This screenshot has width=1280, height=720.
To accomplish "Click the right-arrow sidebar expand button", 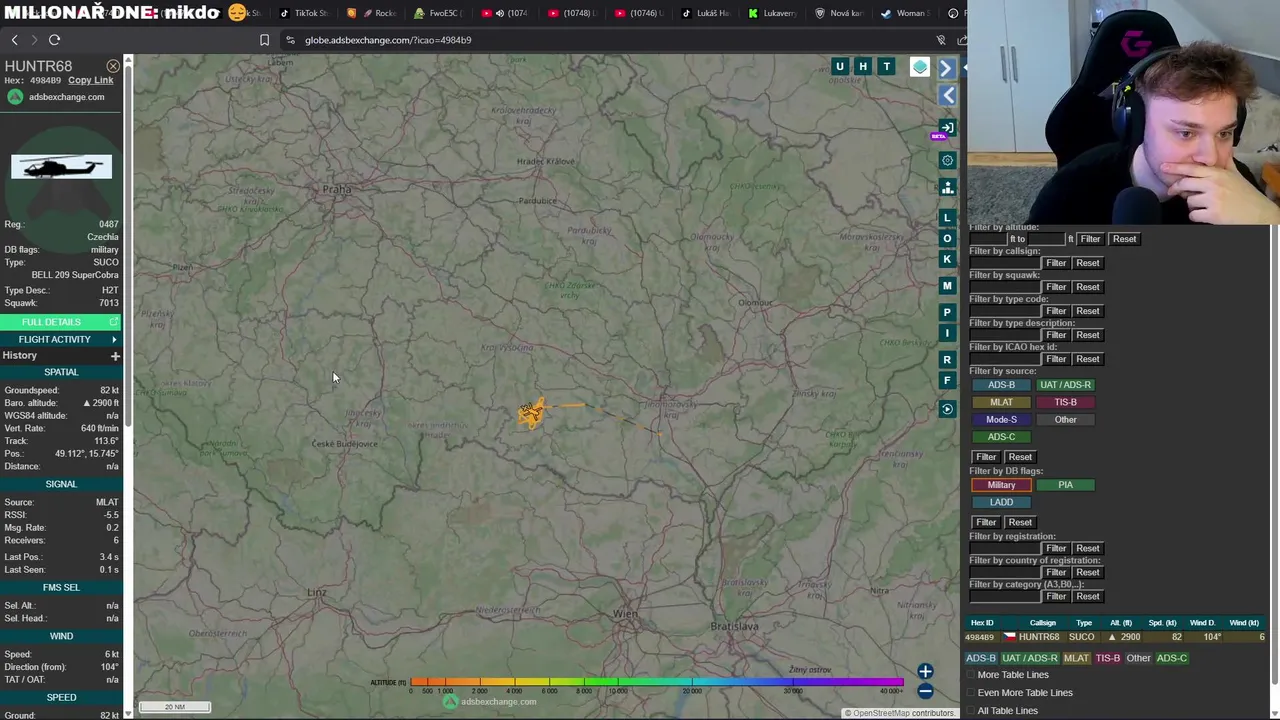I will click(x=947, y=68).
